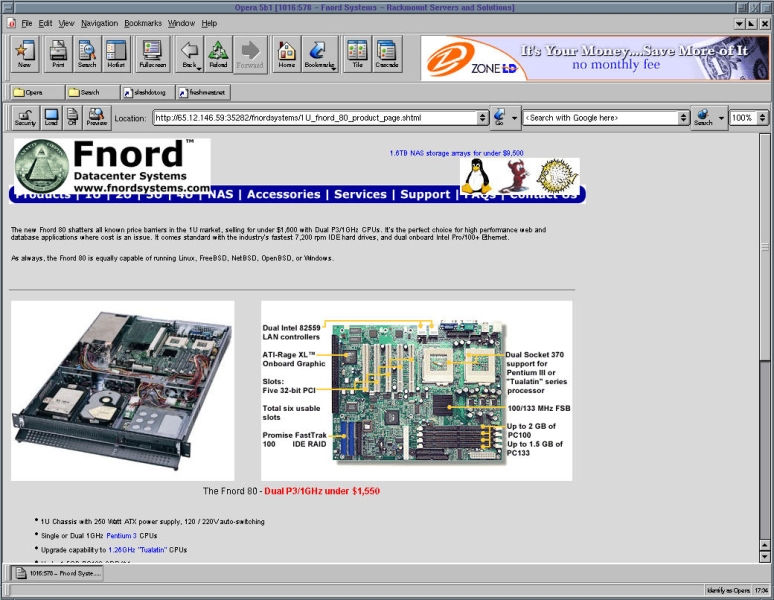Open the File menu
The image size is (774, 600).
(27, 23)
